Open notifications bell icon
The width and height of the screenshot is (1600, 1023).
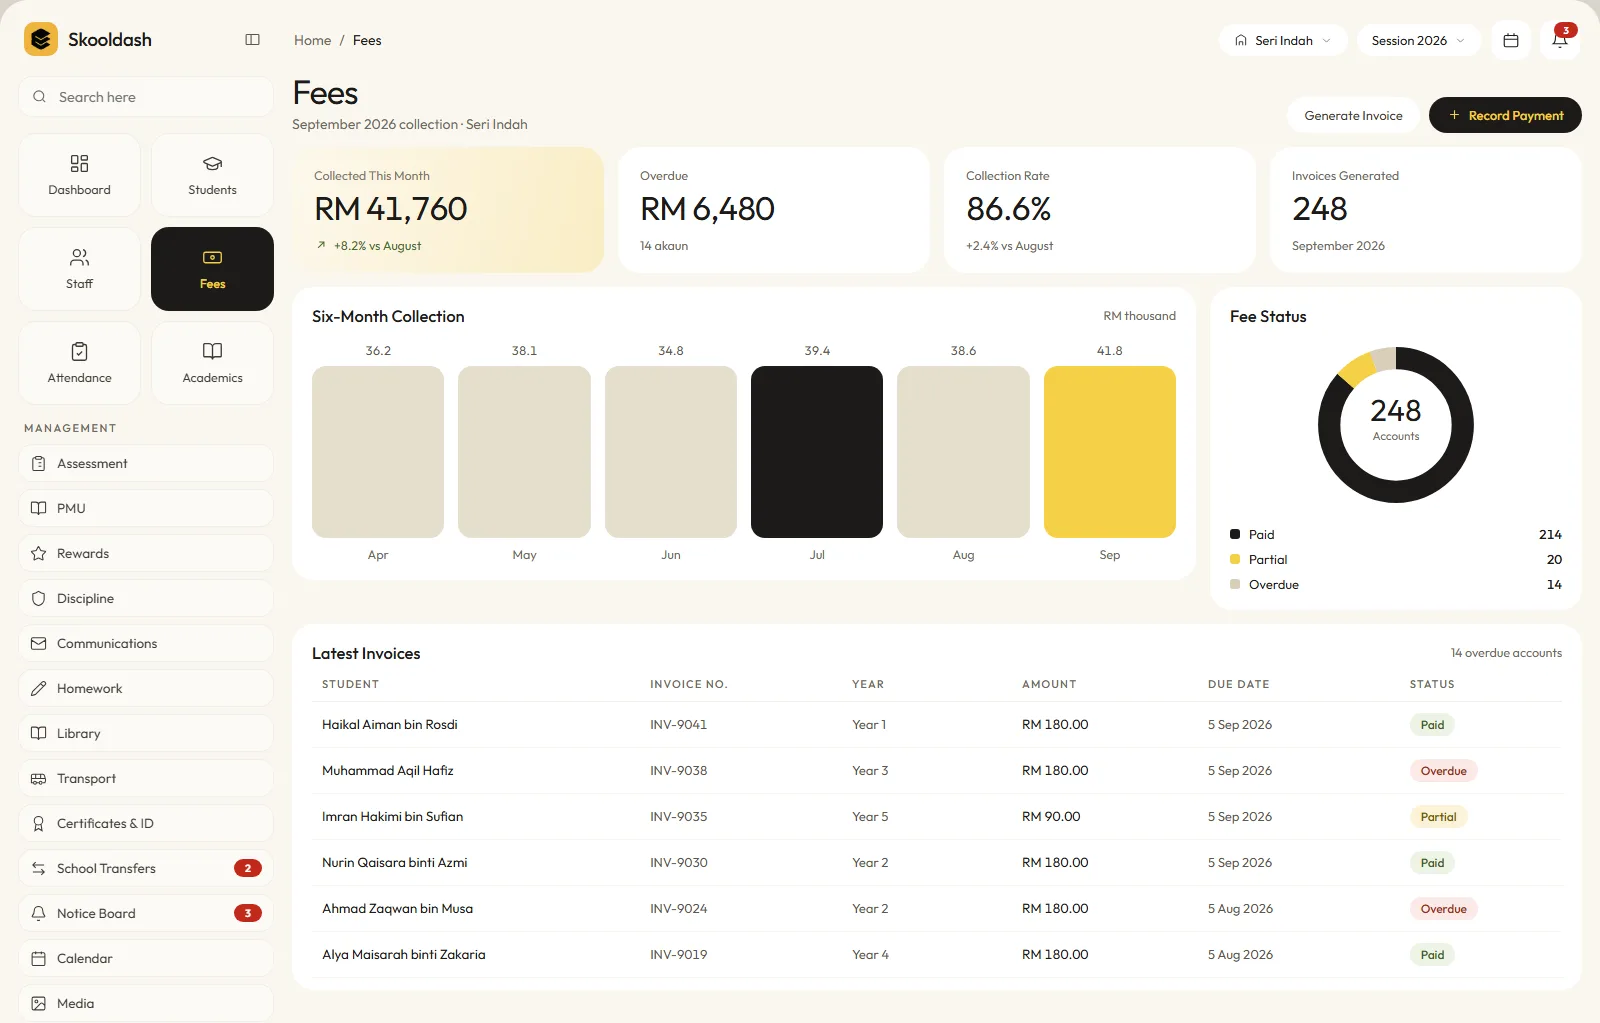(x=1560, y=40)
